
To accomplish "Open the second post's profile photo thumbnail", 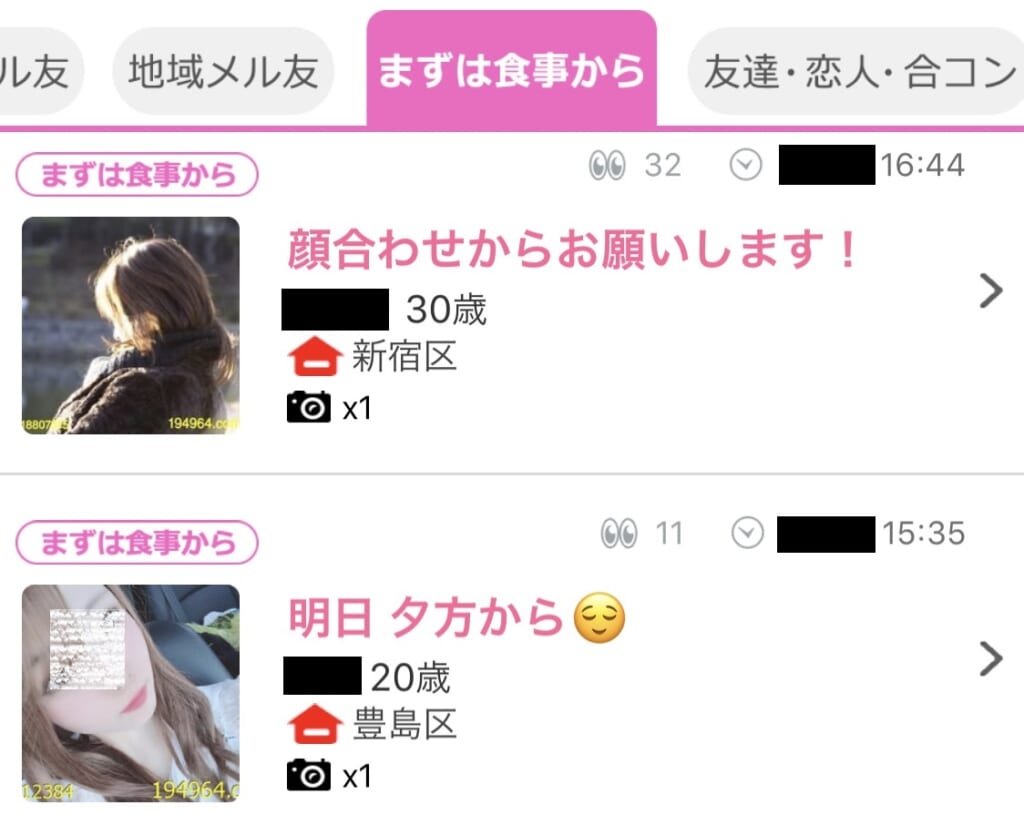I will click(131, 693).
